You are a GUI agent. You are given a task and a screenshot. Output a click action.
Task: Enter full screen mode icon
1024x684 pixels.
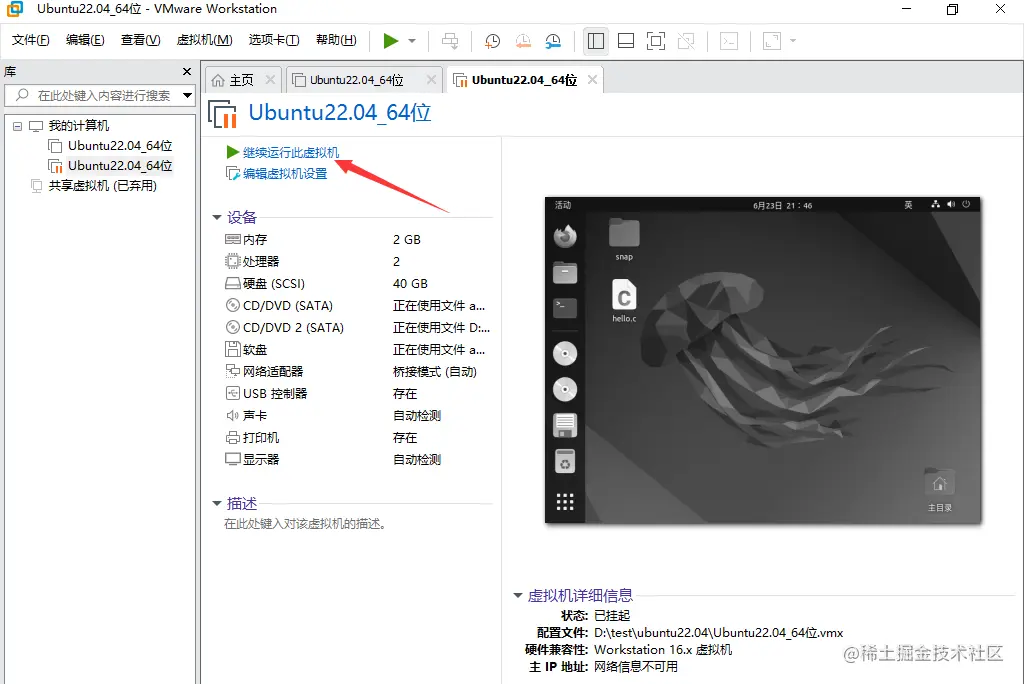[656, 41]
